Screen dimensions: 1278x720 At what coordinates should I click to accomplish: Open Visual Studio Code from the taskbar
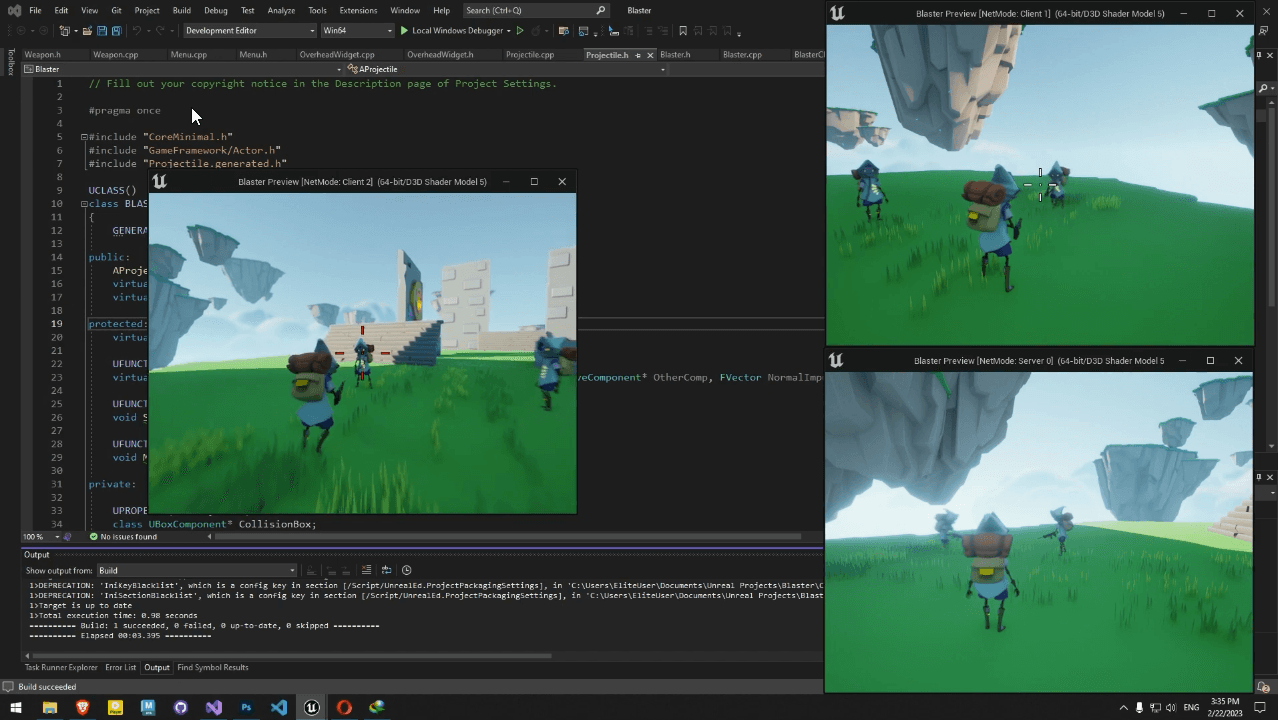(279, 707)
